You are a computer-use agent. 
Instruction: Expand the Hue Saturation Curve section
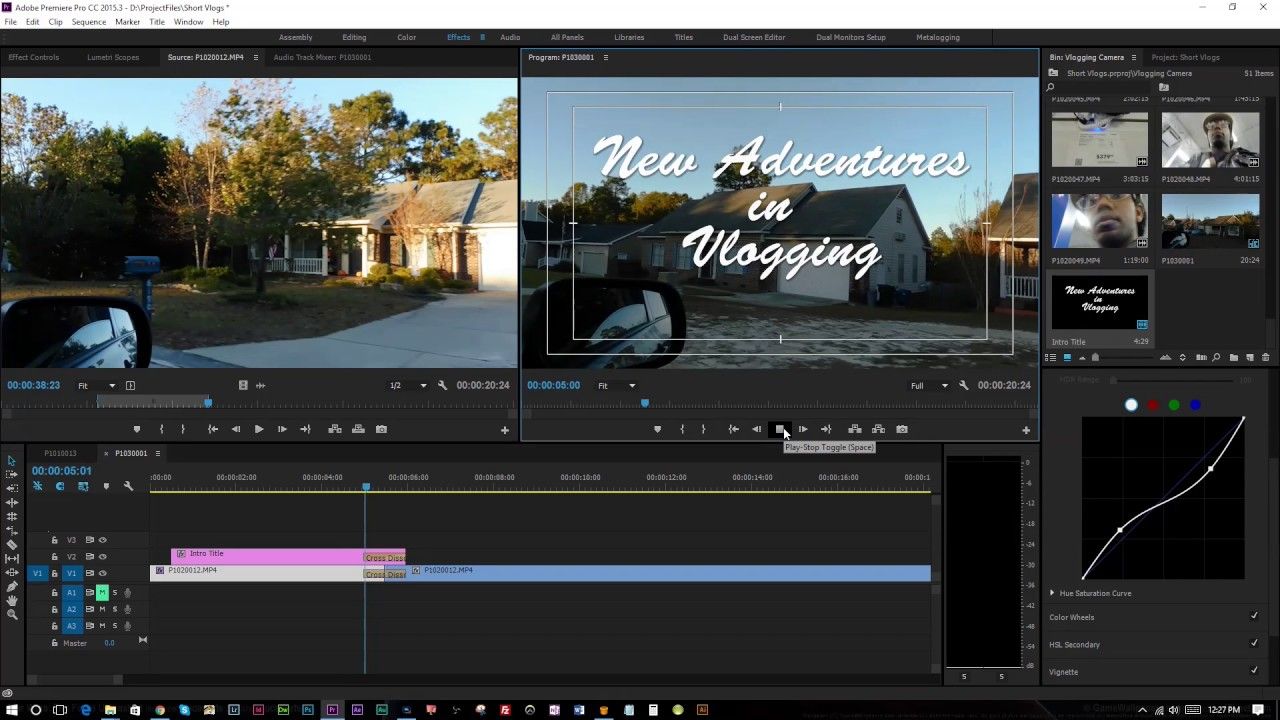1052,593
